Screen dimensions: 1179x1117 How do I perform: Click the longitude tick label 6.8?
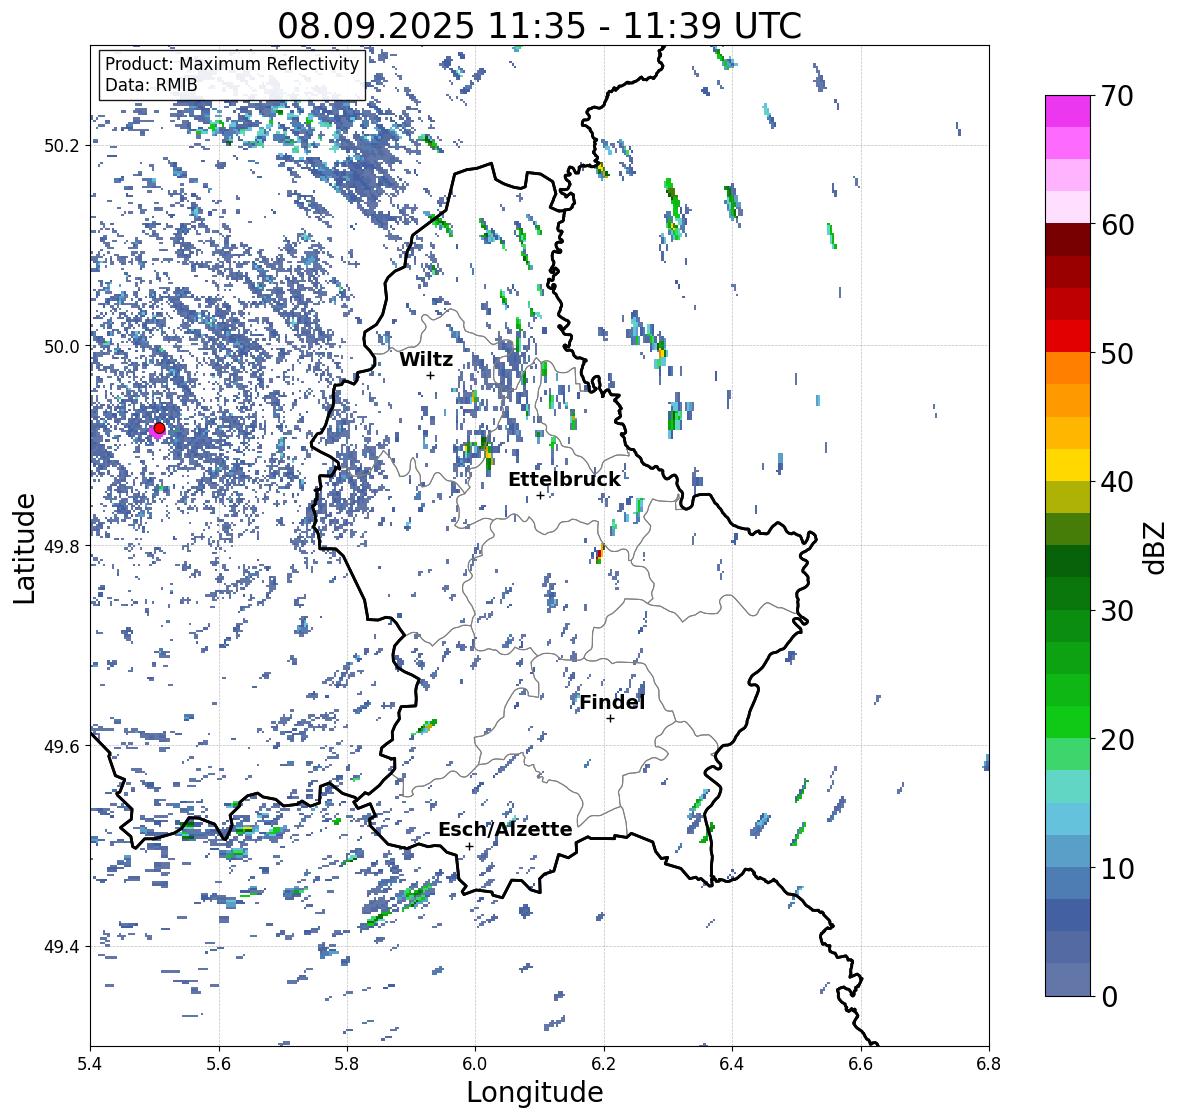click(989, 1064)
